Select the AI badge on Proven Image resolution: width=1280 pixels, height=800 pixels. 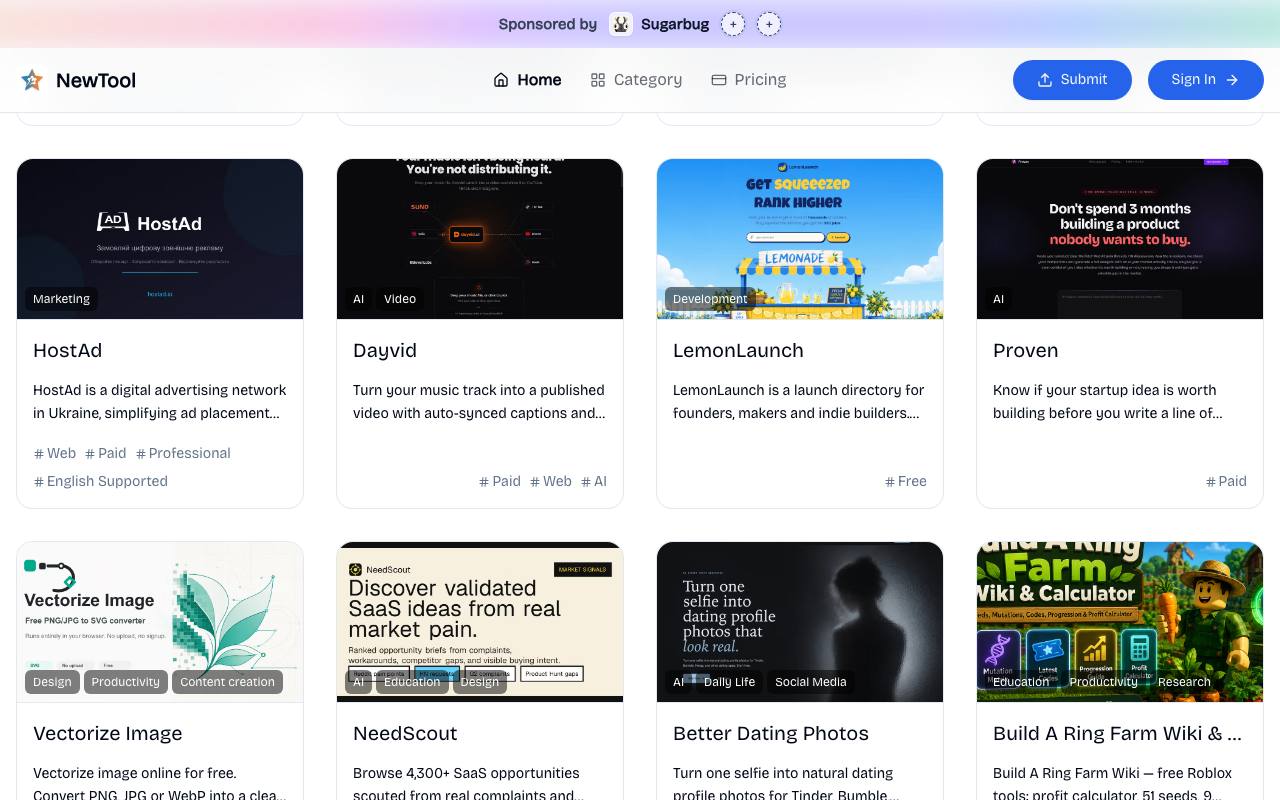998,299
